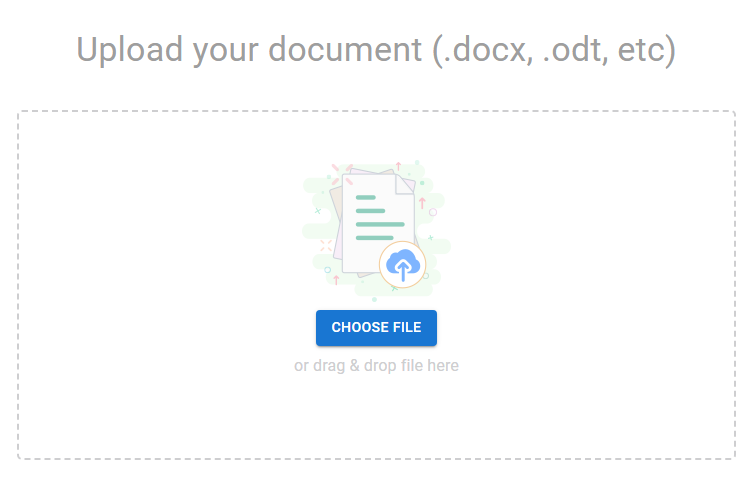The width and height of the screenshot is (755, 495).
Task: Click the pink up arrow at the illustration's bottom left
Action: click(x=336, y=280)
